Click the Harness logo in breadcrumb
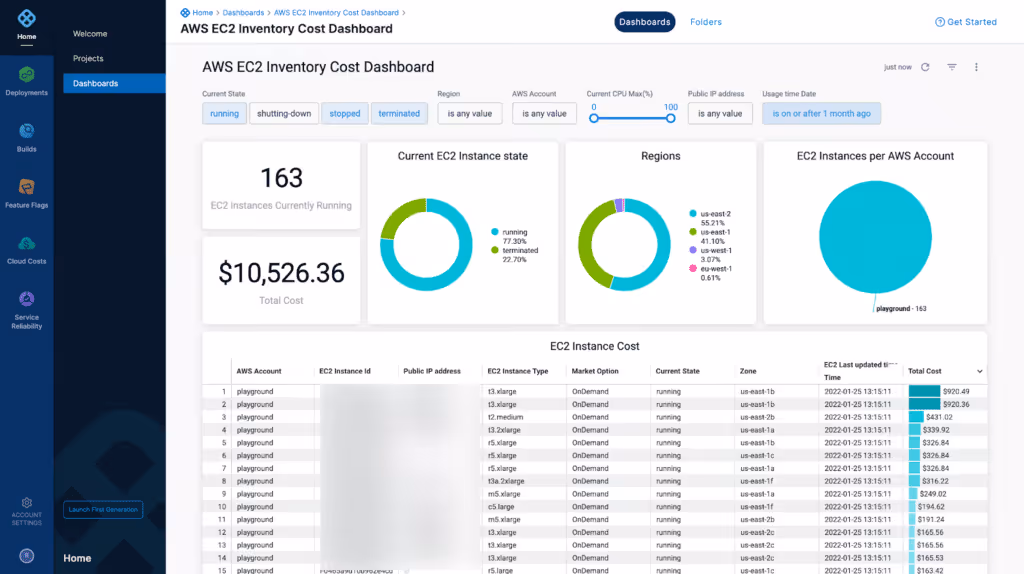The width and height of the screenshot is (1024, 574). point(185,12)
